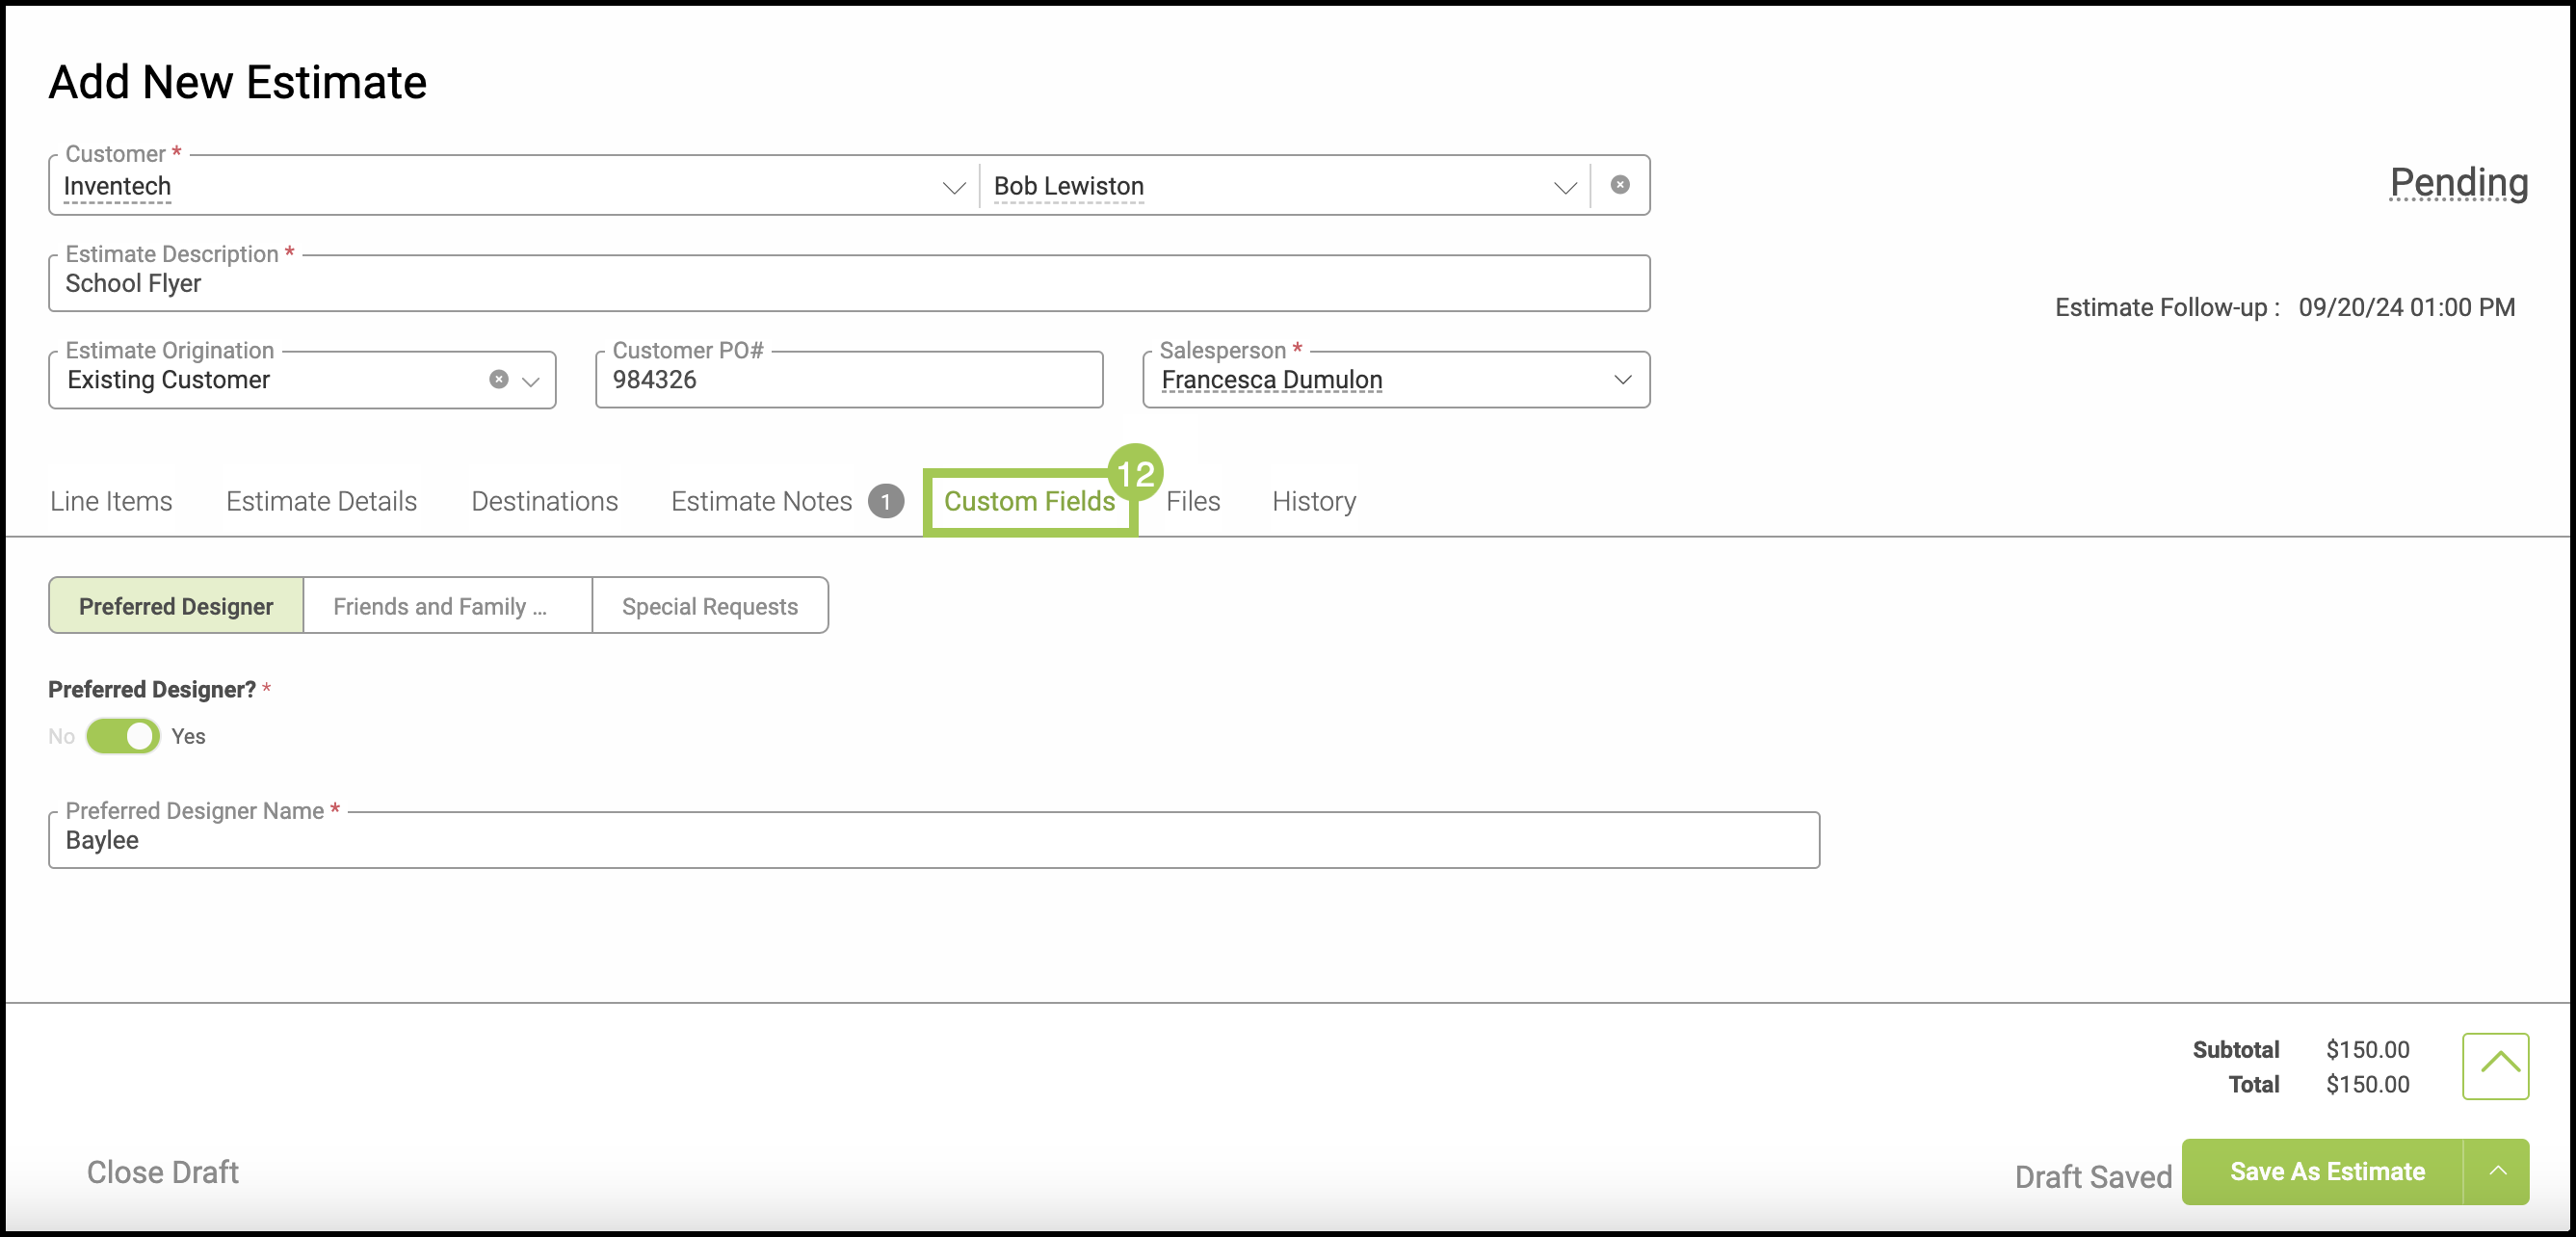Clear the customer contact selection
The width and height of the screenshot is (2576, 1237).
coord(1620,185)
